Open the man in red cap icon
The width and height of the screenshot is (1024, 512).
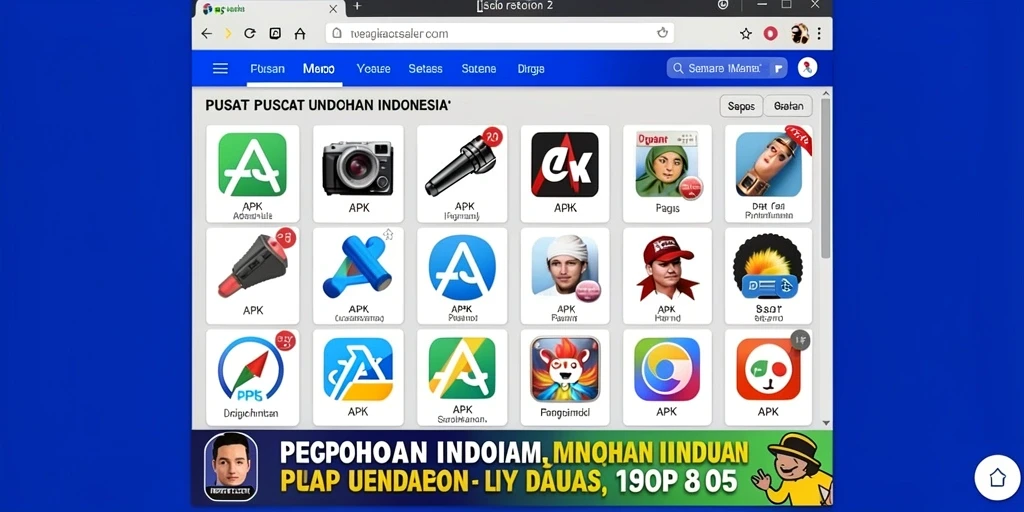[666, 268]
